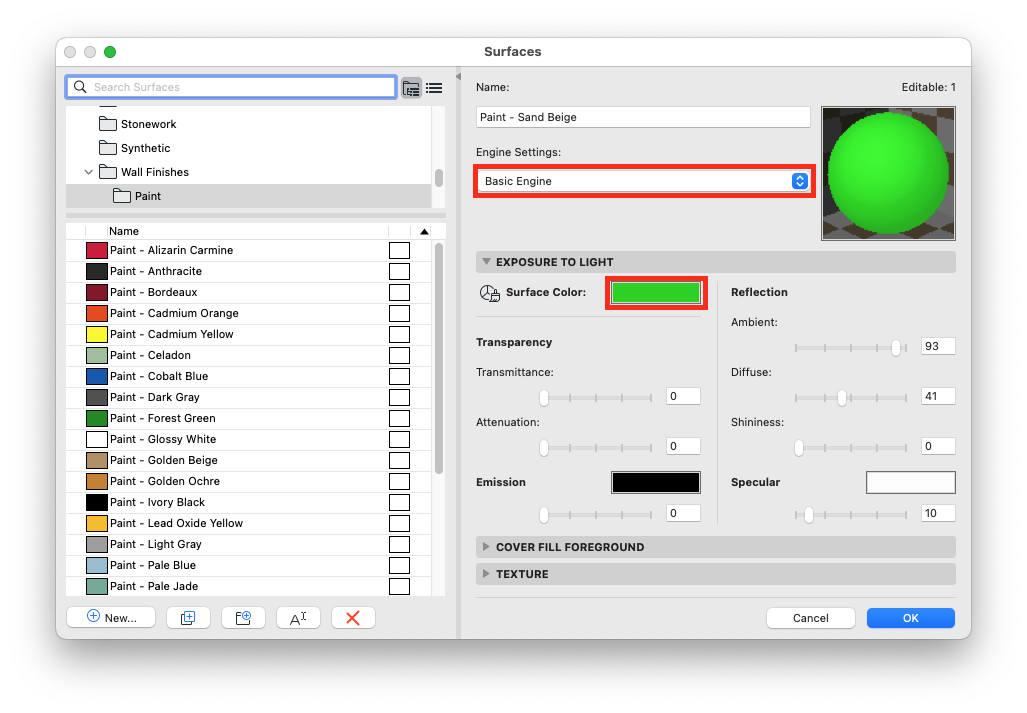The height and width of the screenshot is (713, 1027).
Task: Collapse the Exposure to Light section
Action: tap(486, 262)
